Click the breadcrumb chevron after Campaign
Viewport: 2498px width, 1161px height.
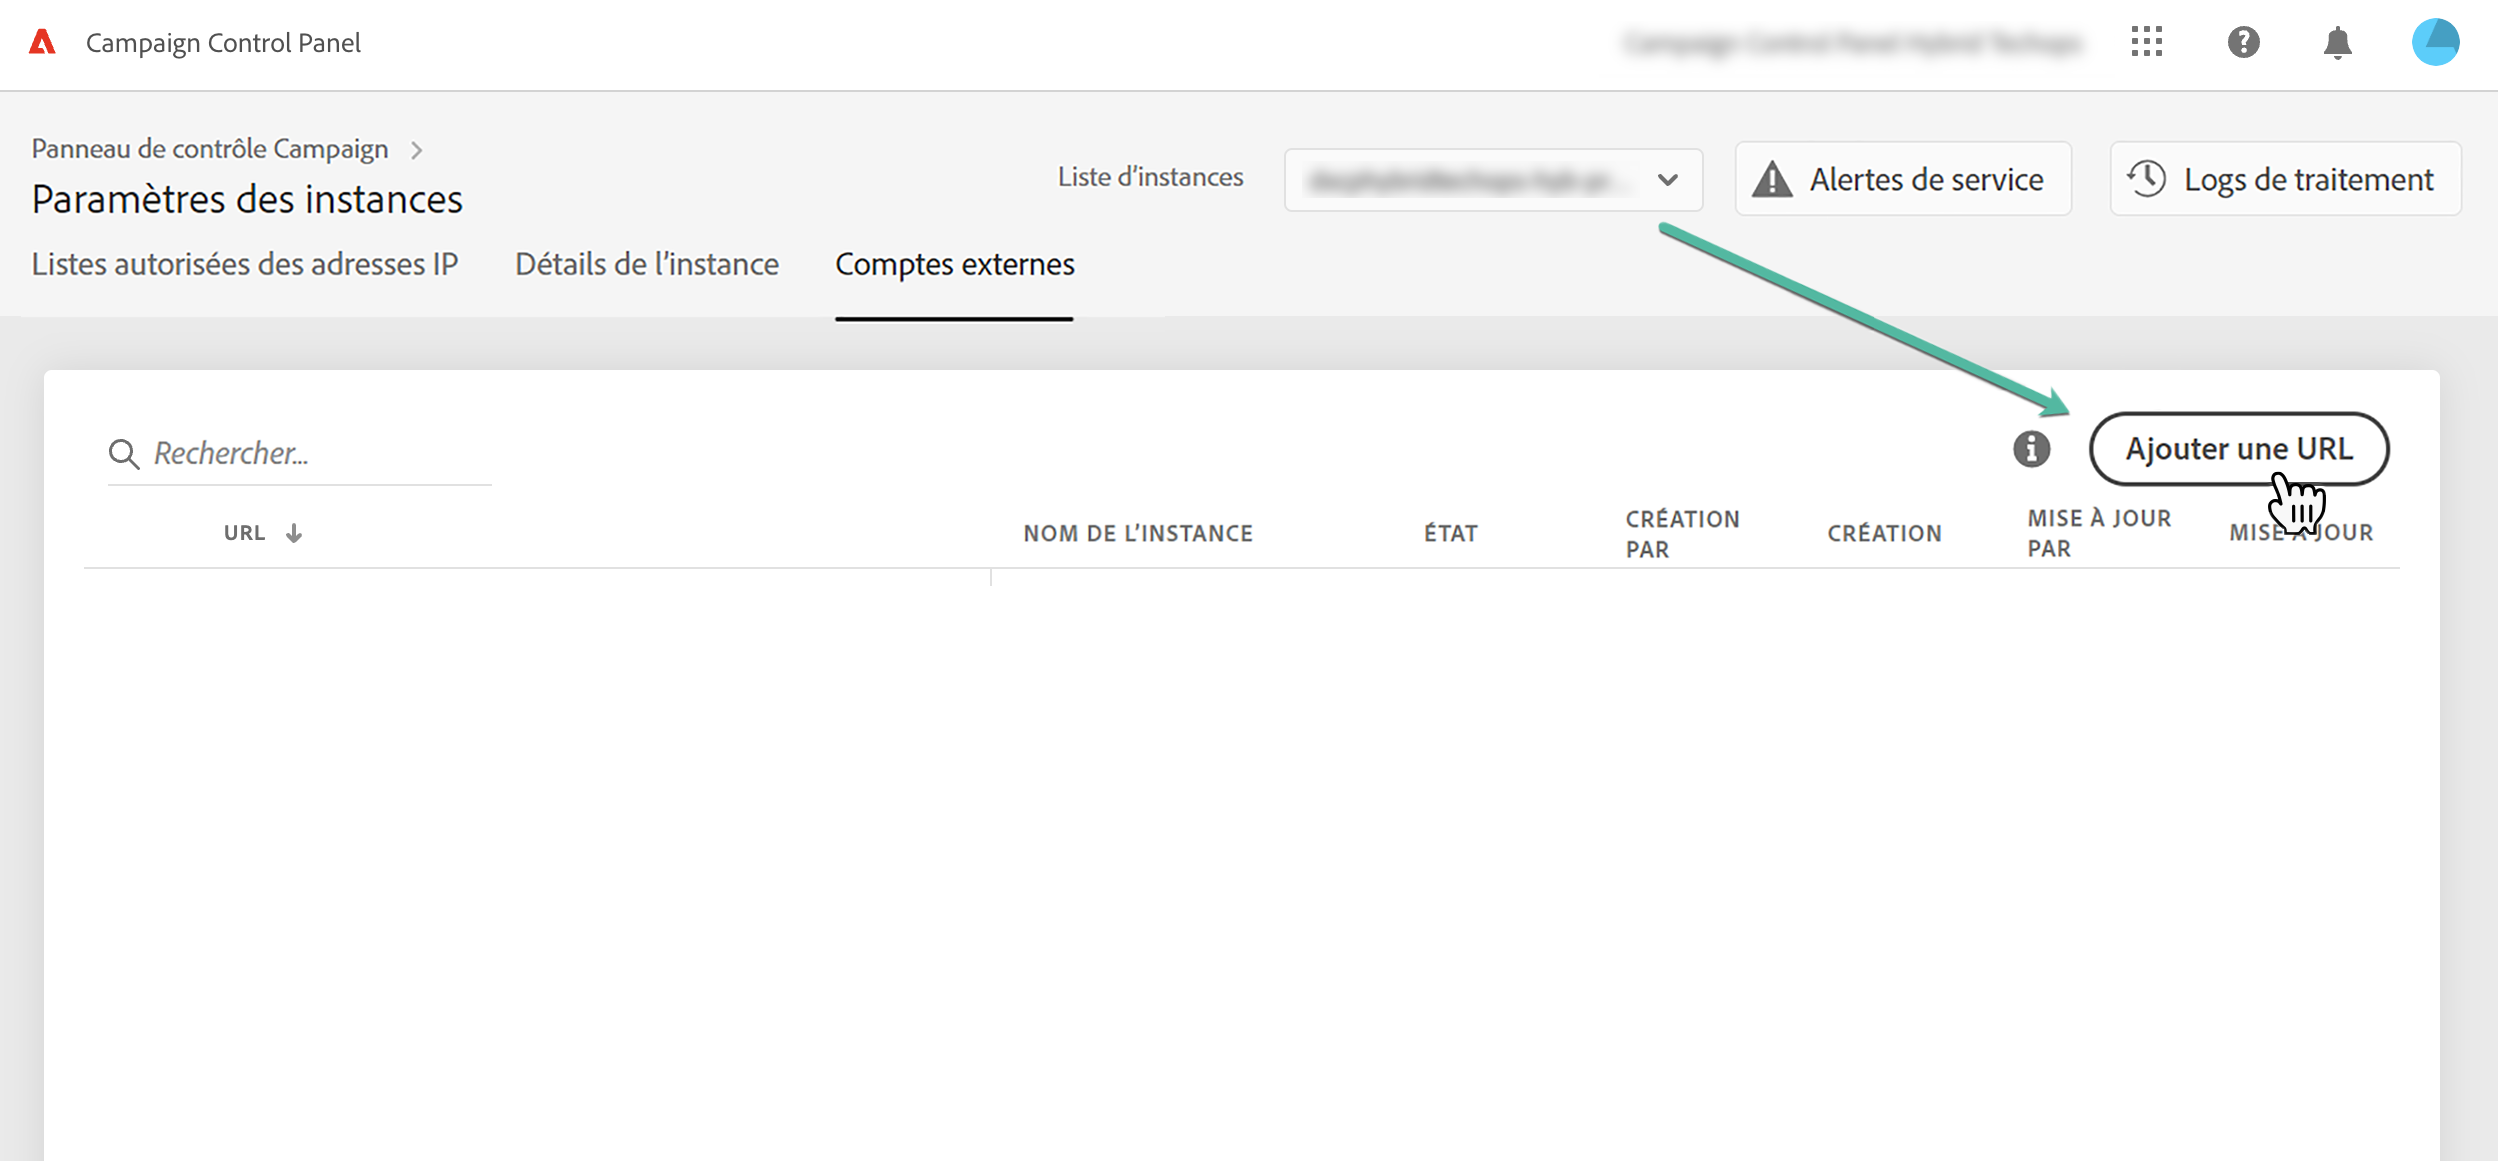pyautogui.click(x=417, y=150)
